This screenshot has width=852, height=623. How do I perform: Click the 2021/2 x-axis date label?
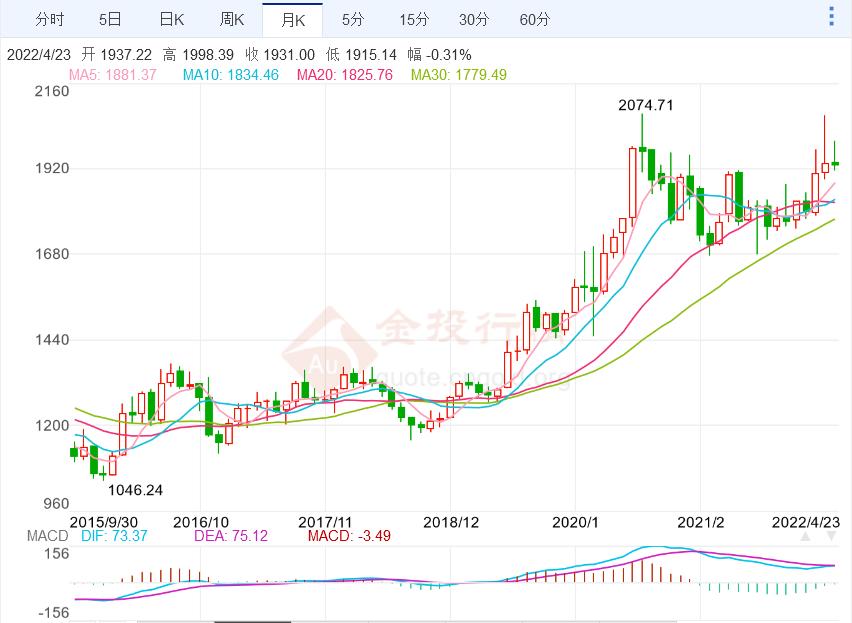700,522
